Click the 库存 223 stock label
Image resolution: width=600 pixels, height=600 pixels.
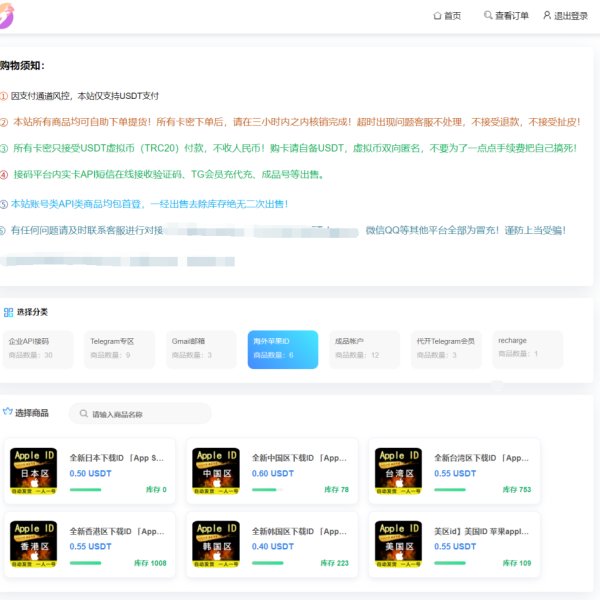point(334,563)
